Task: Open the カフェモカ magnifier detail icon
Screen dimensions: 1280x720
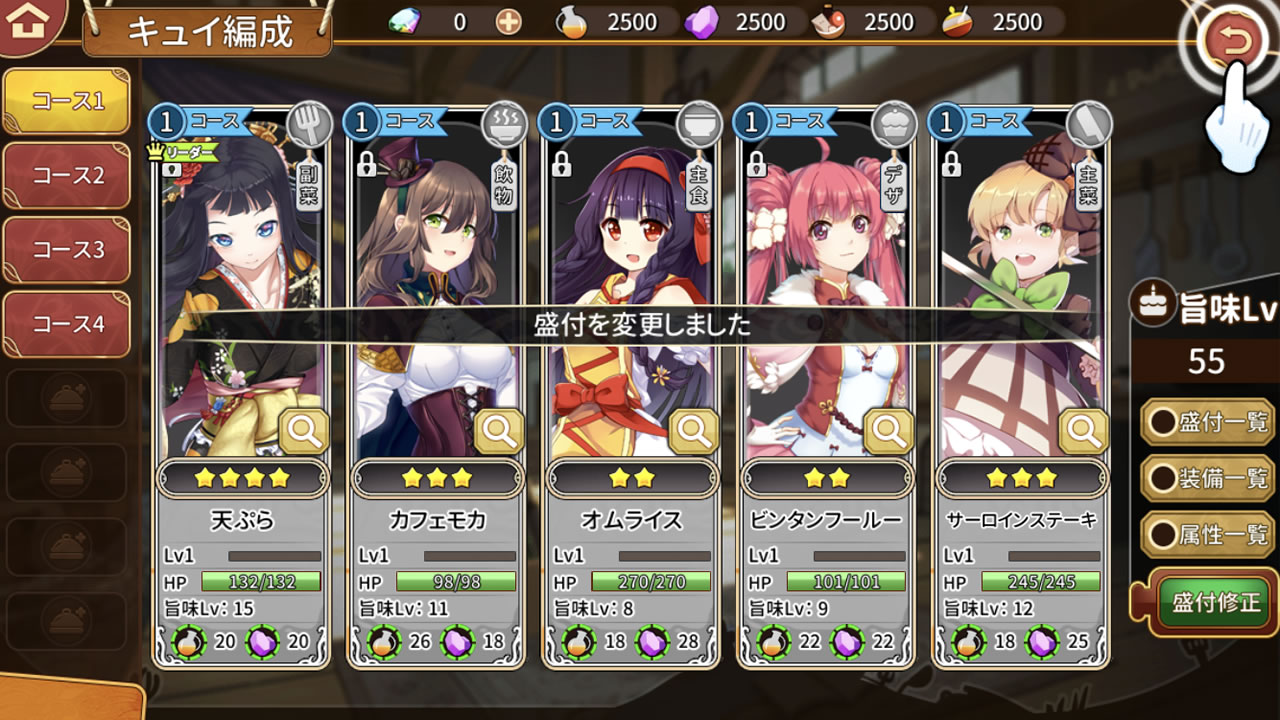Action: click(499, 432)
